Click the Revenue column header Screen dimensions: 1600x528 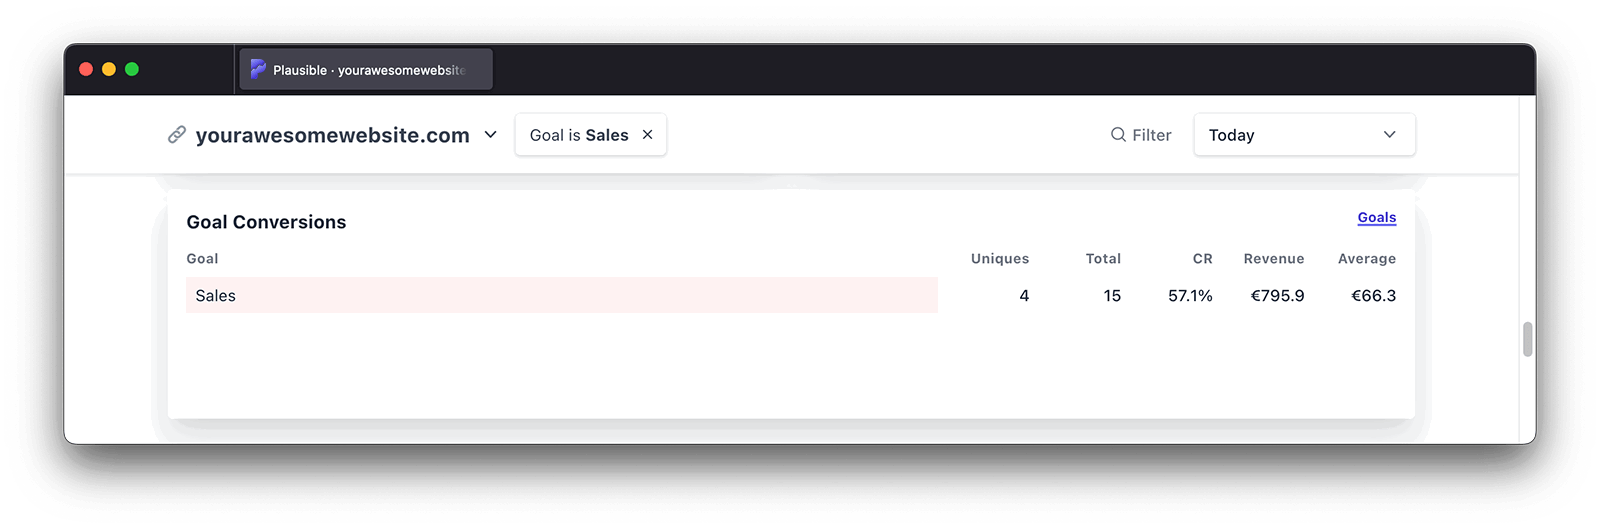point(1273,259)
